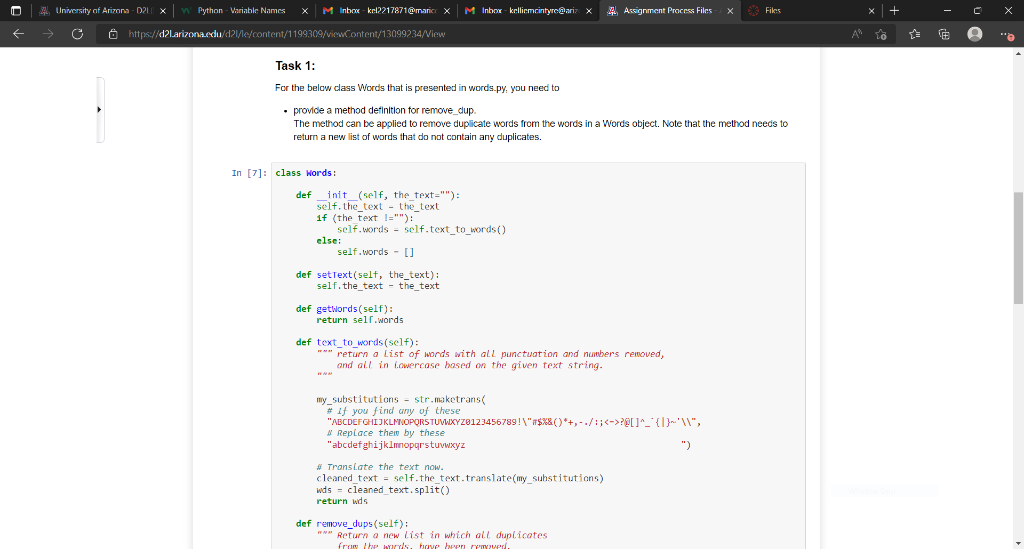Close the Files tab
Viewport: 1024px width, 549px height.
[x=871, y=10]
